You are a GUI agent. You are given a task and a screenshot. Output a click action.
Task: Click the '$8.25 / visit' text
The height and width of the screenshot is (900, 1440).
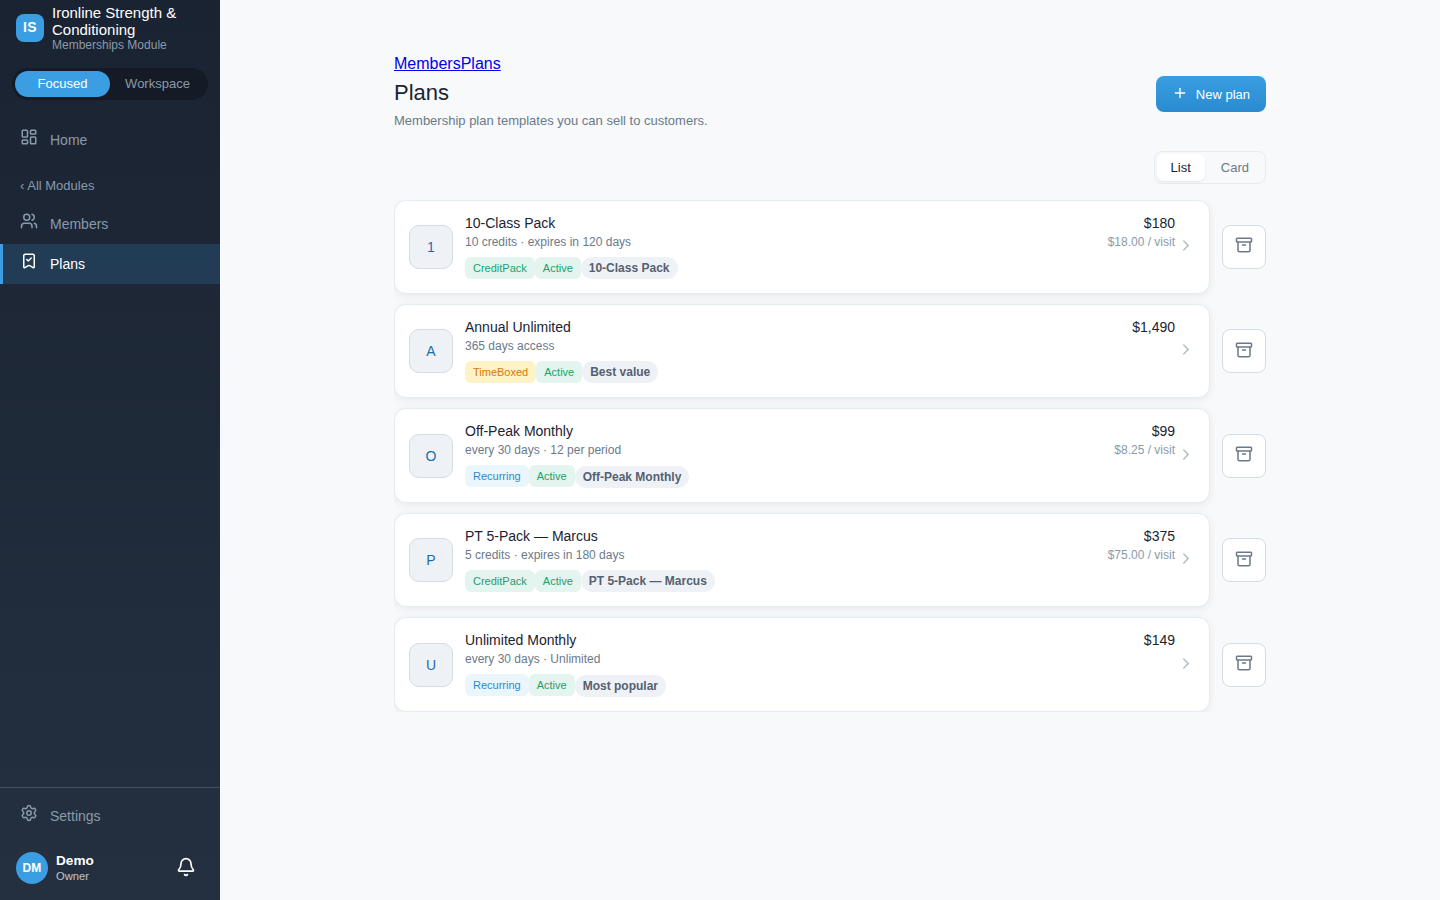click(x=1144, y=450)
